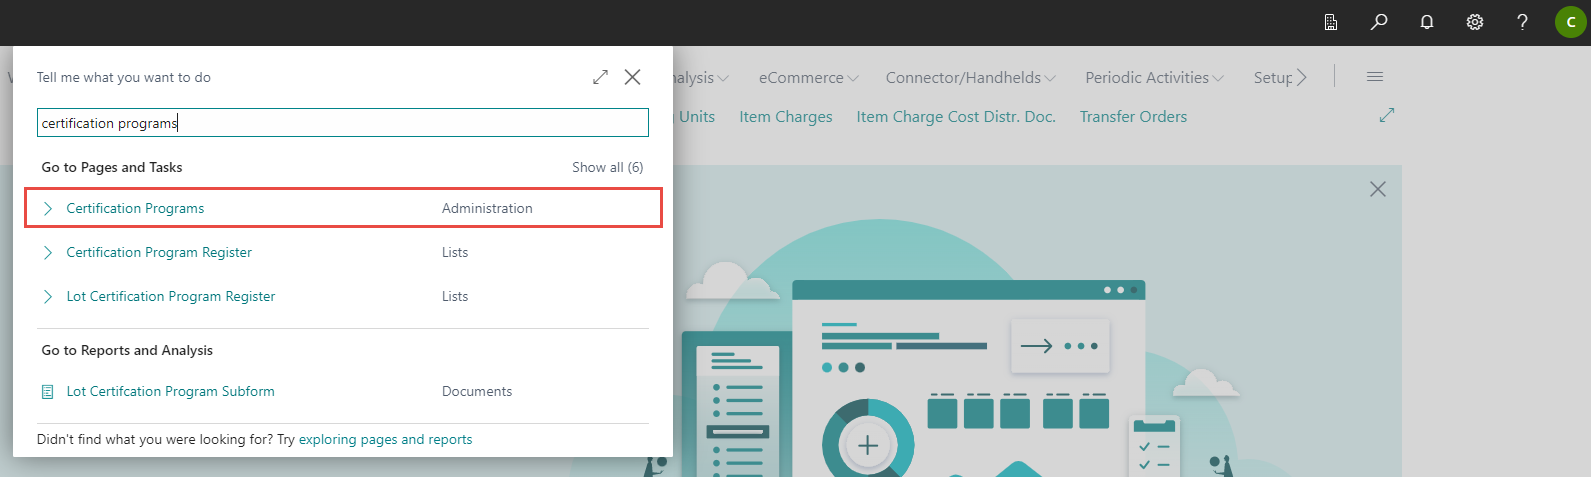
Task: Open Certification Program Register result
Action: [x=159, y=252]
